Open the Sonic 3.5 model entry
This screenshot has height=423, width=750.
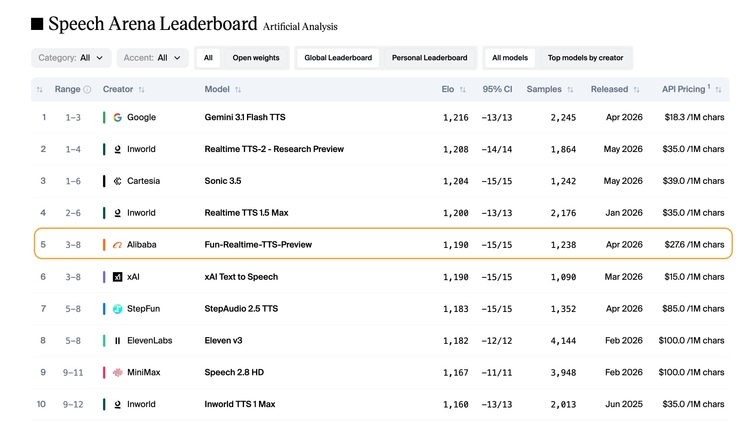coord(223,181)
